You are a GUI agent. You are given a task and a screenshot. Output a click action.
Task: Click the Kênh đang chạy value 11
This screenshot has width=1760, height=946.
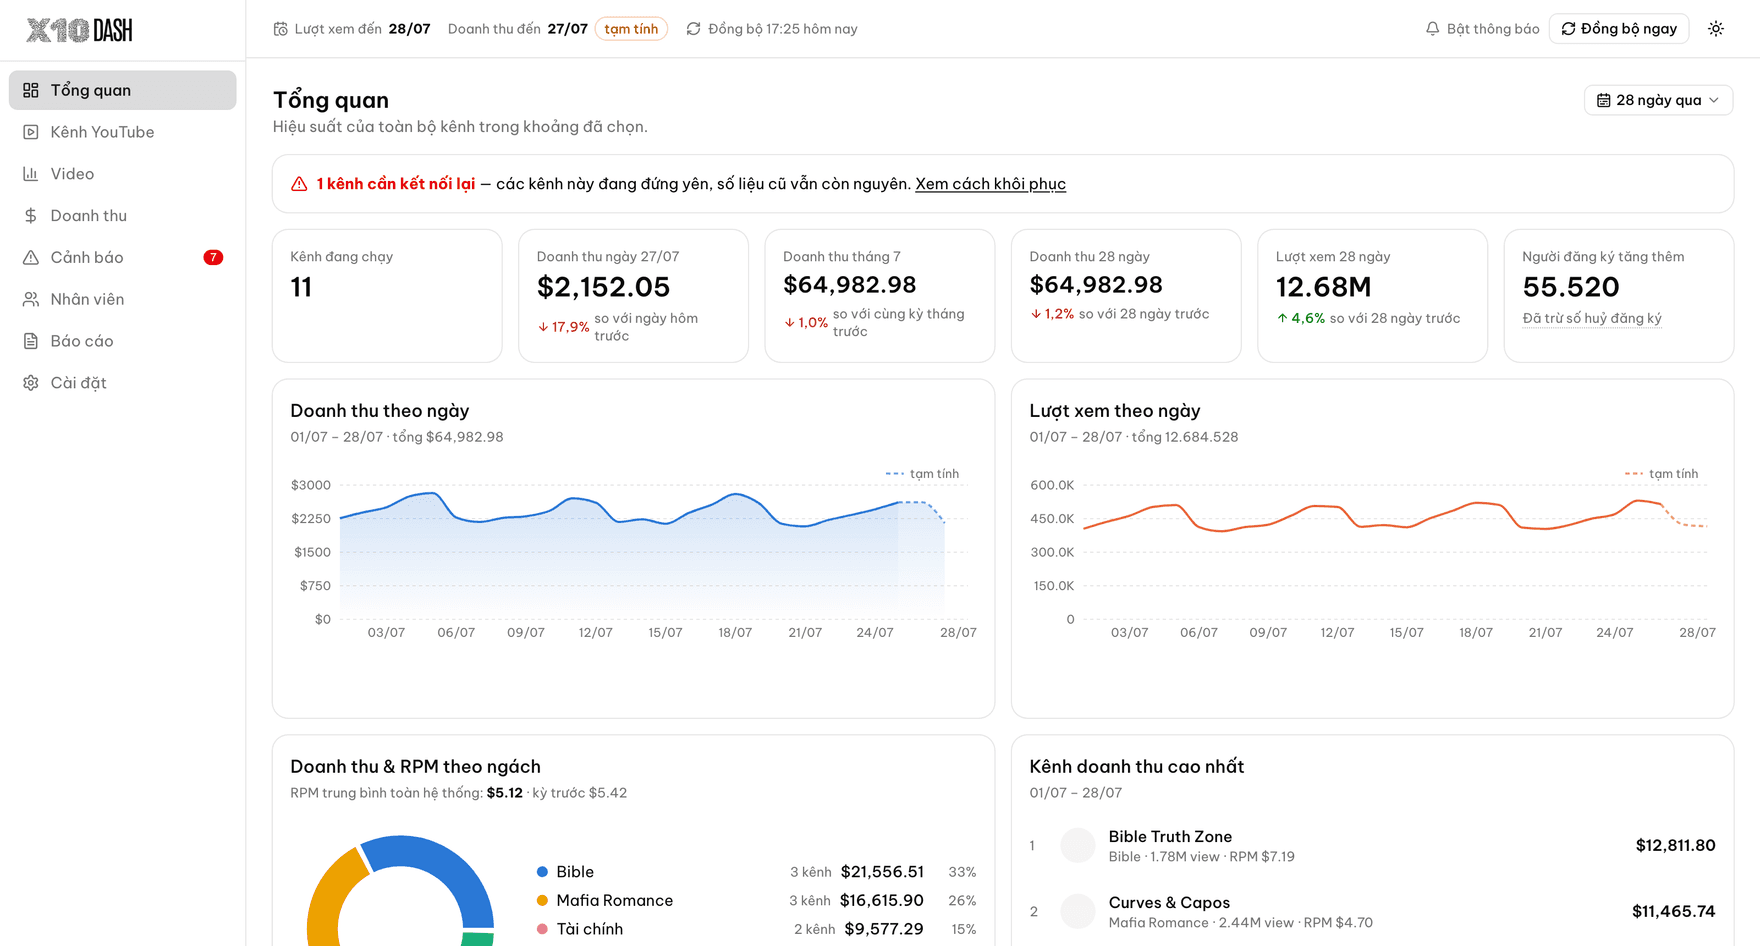[x=301, y=288]
